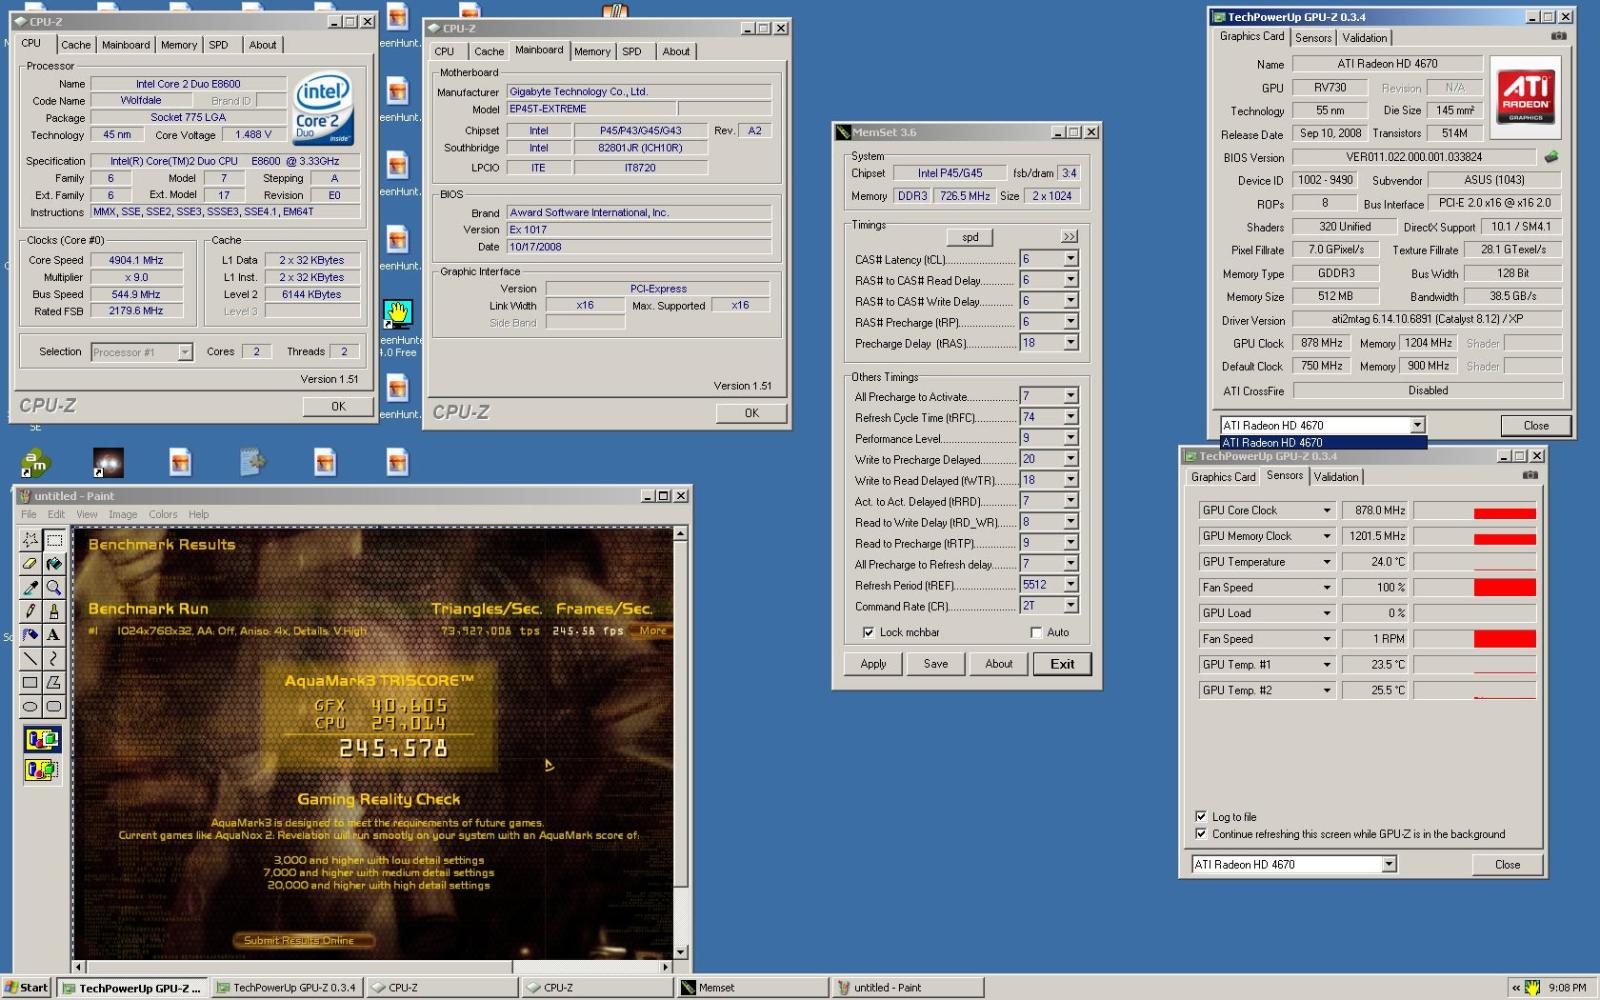The height and width of the screenshot is (1000, 1600).
Task: Click the Save button in MemSet
Action: [x=936, y=664]
